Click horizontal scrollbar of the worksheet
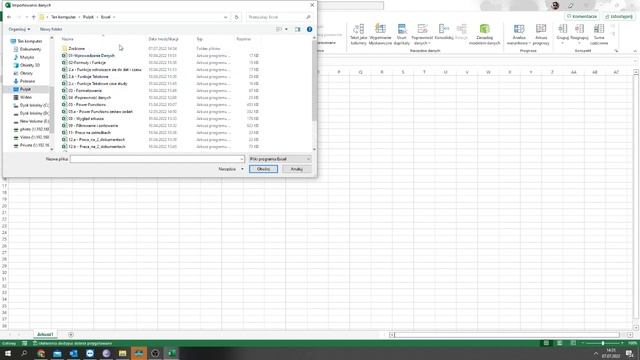This screenshot has width=640, height=360. 507,335
